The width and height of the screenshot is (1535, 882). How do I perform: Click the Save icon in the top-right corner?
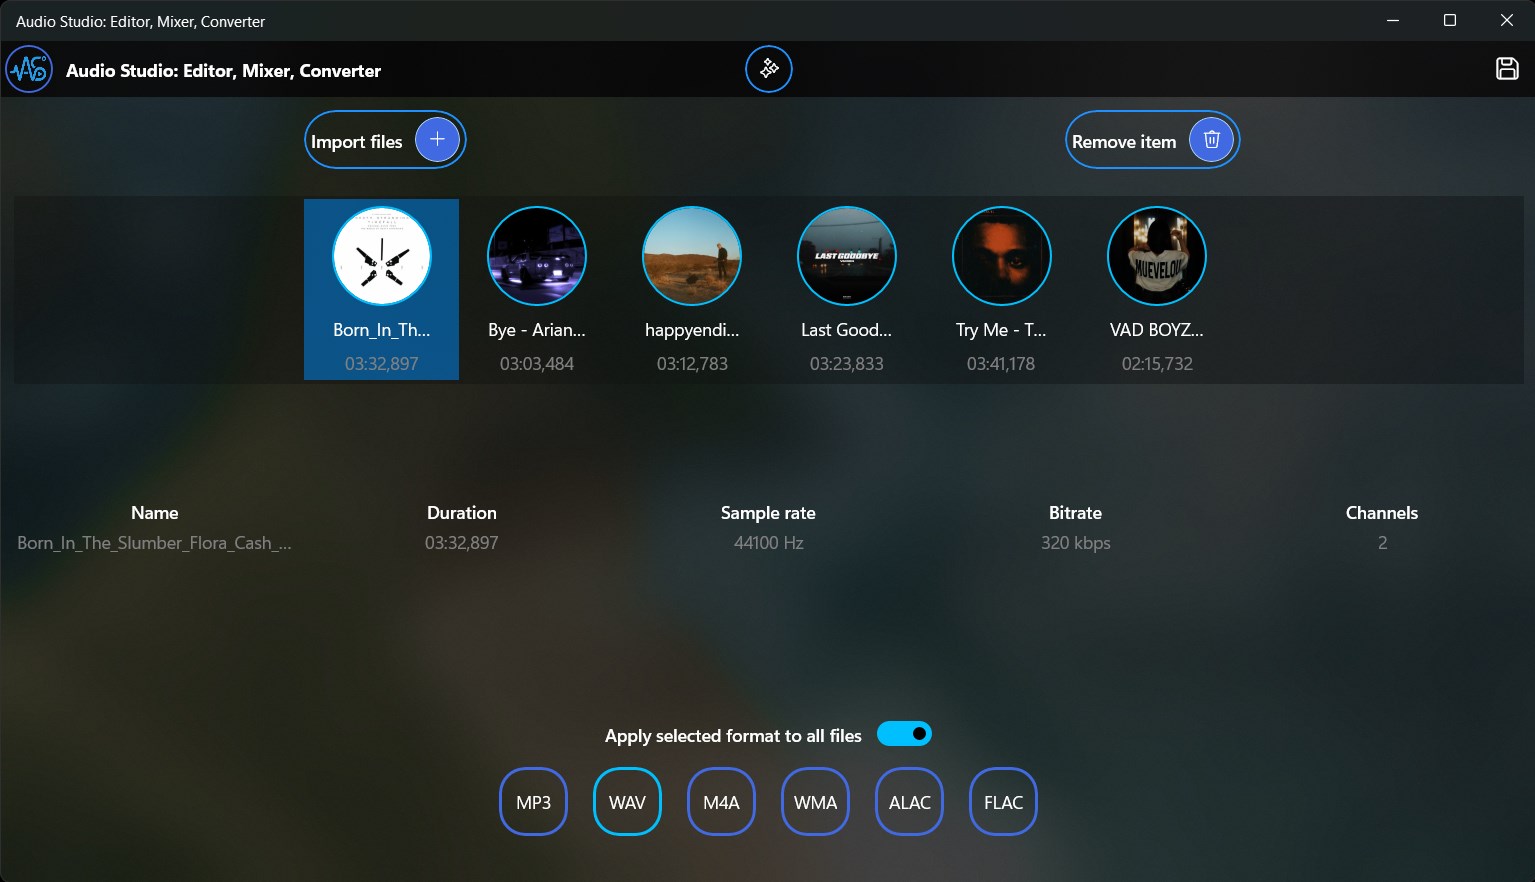[1508, 68]
